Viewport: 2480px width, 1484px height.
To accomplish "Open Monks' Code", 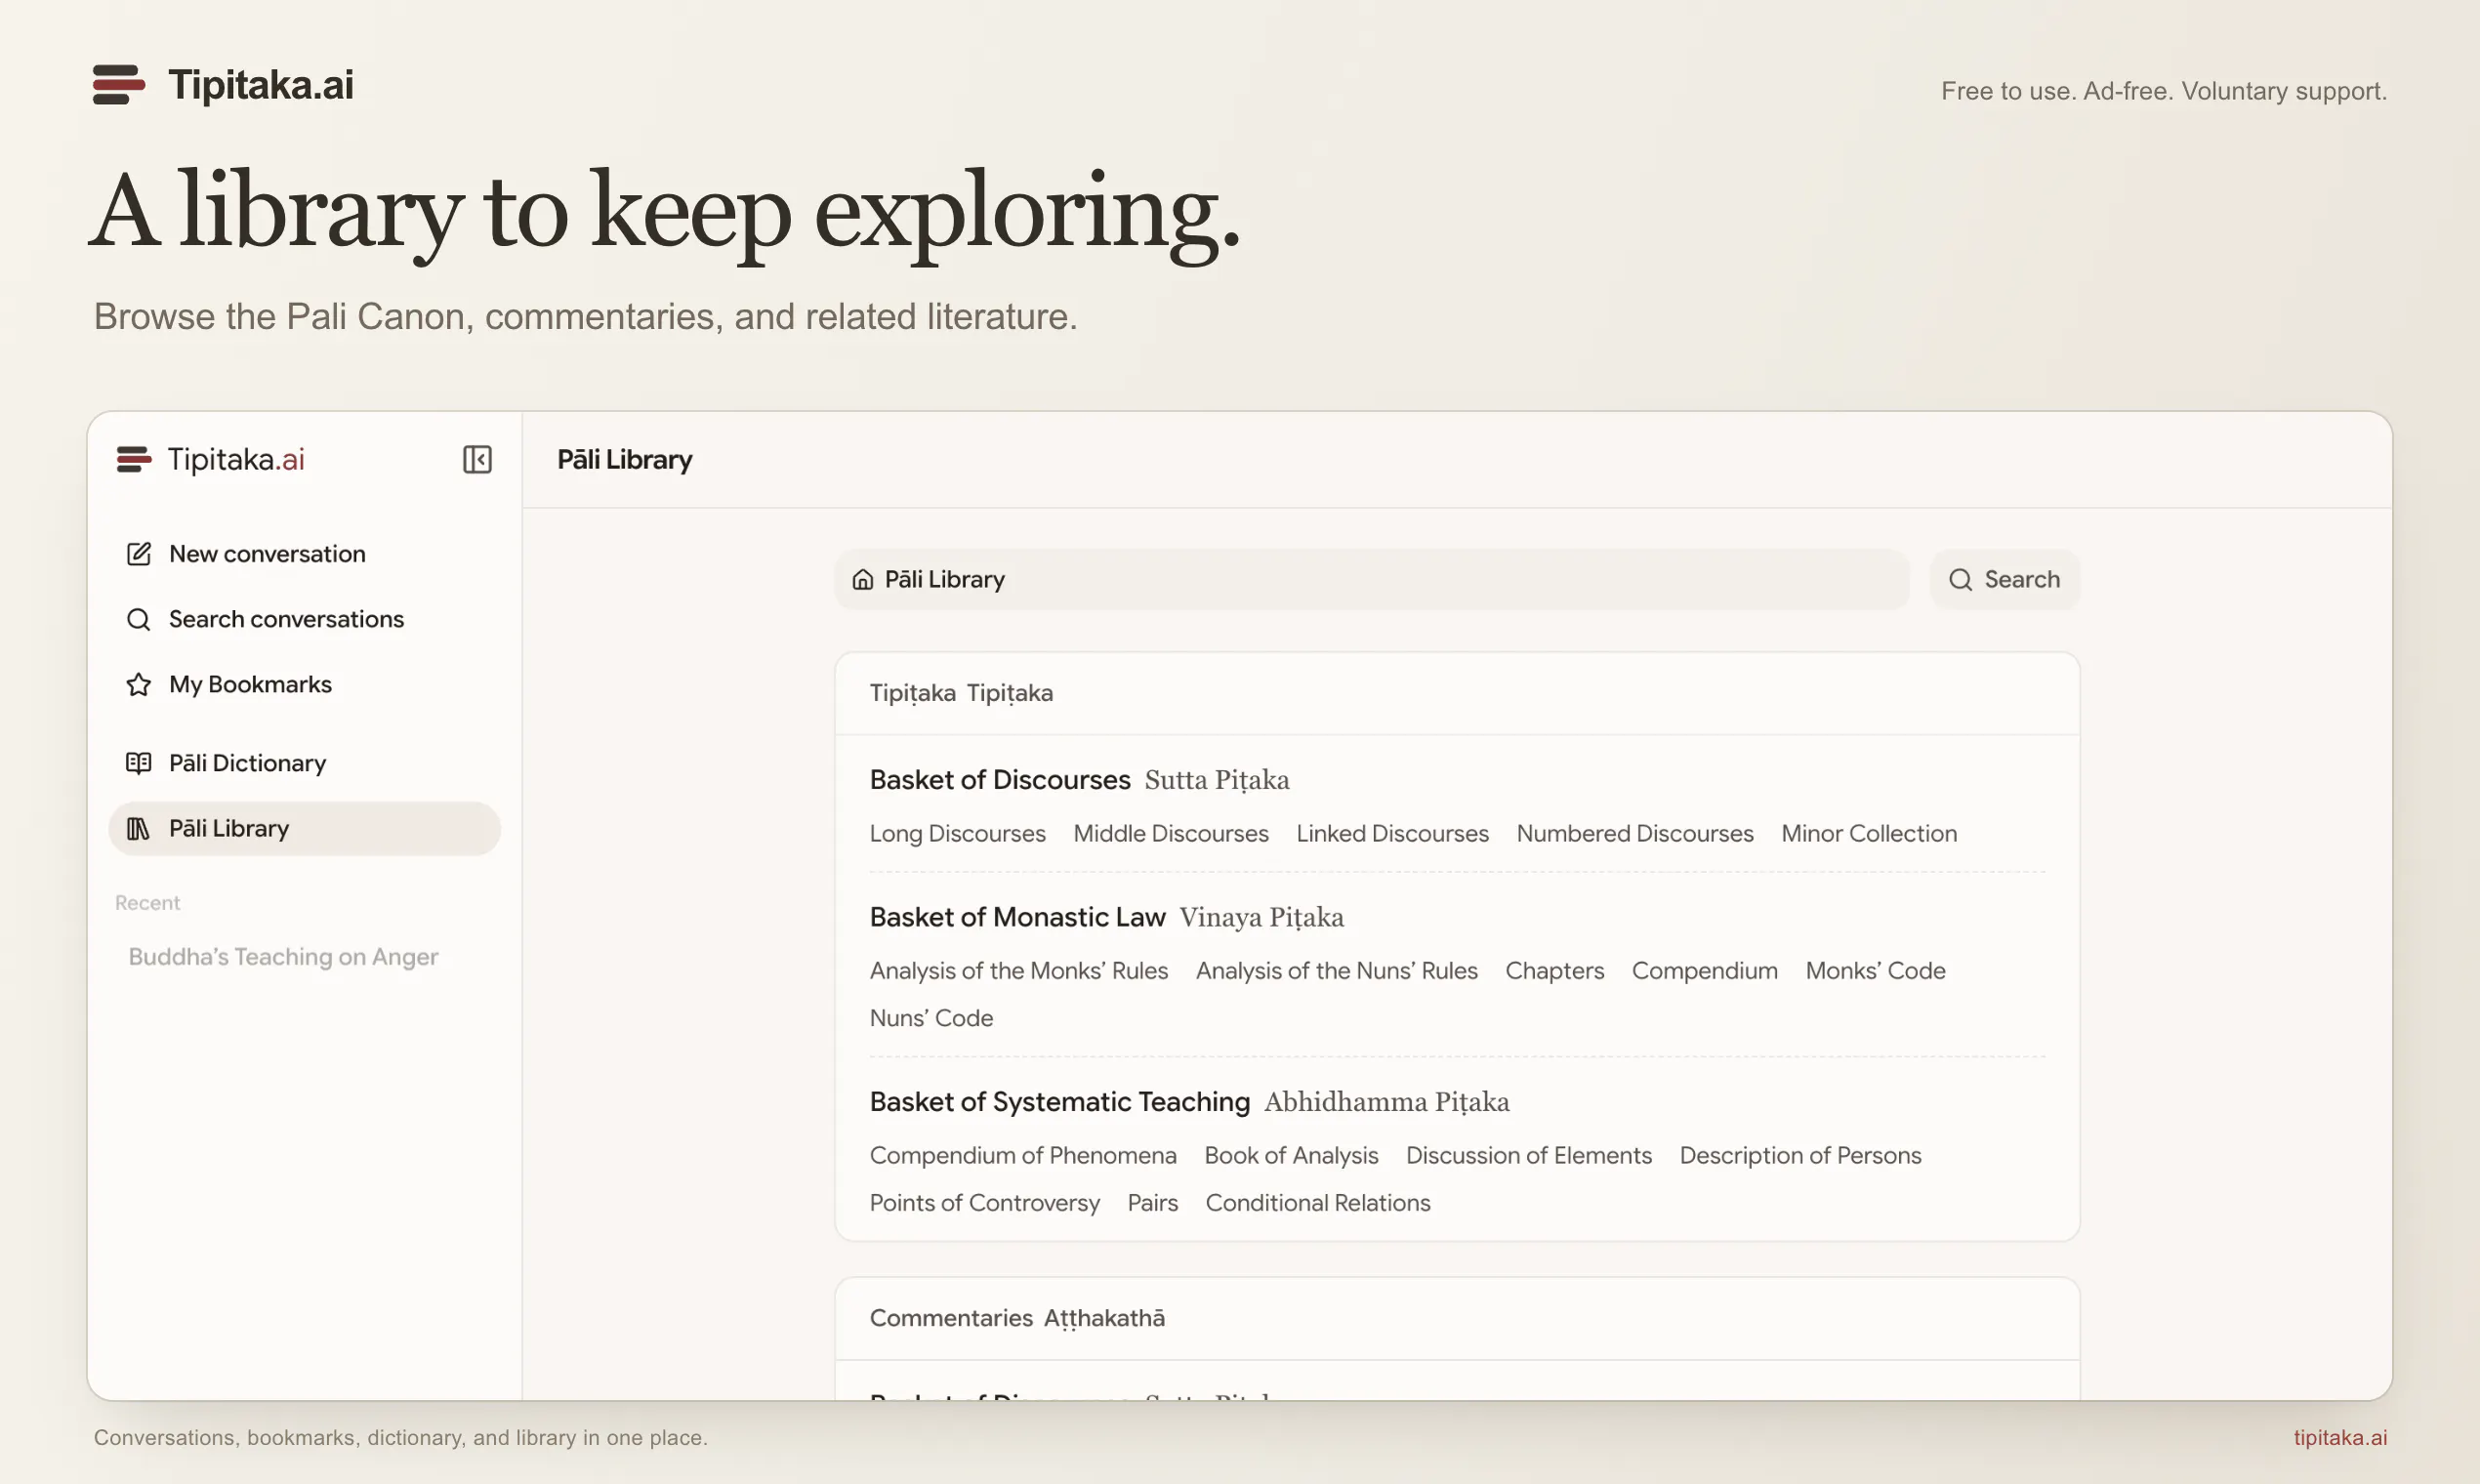I will (1875, 970).
